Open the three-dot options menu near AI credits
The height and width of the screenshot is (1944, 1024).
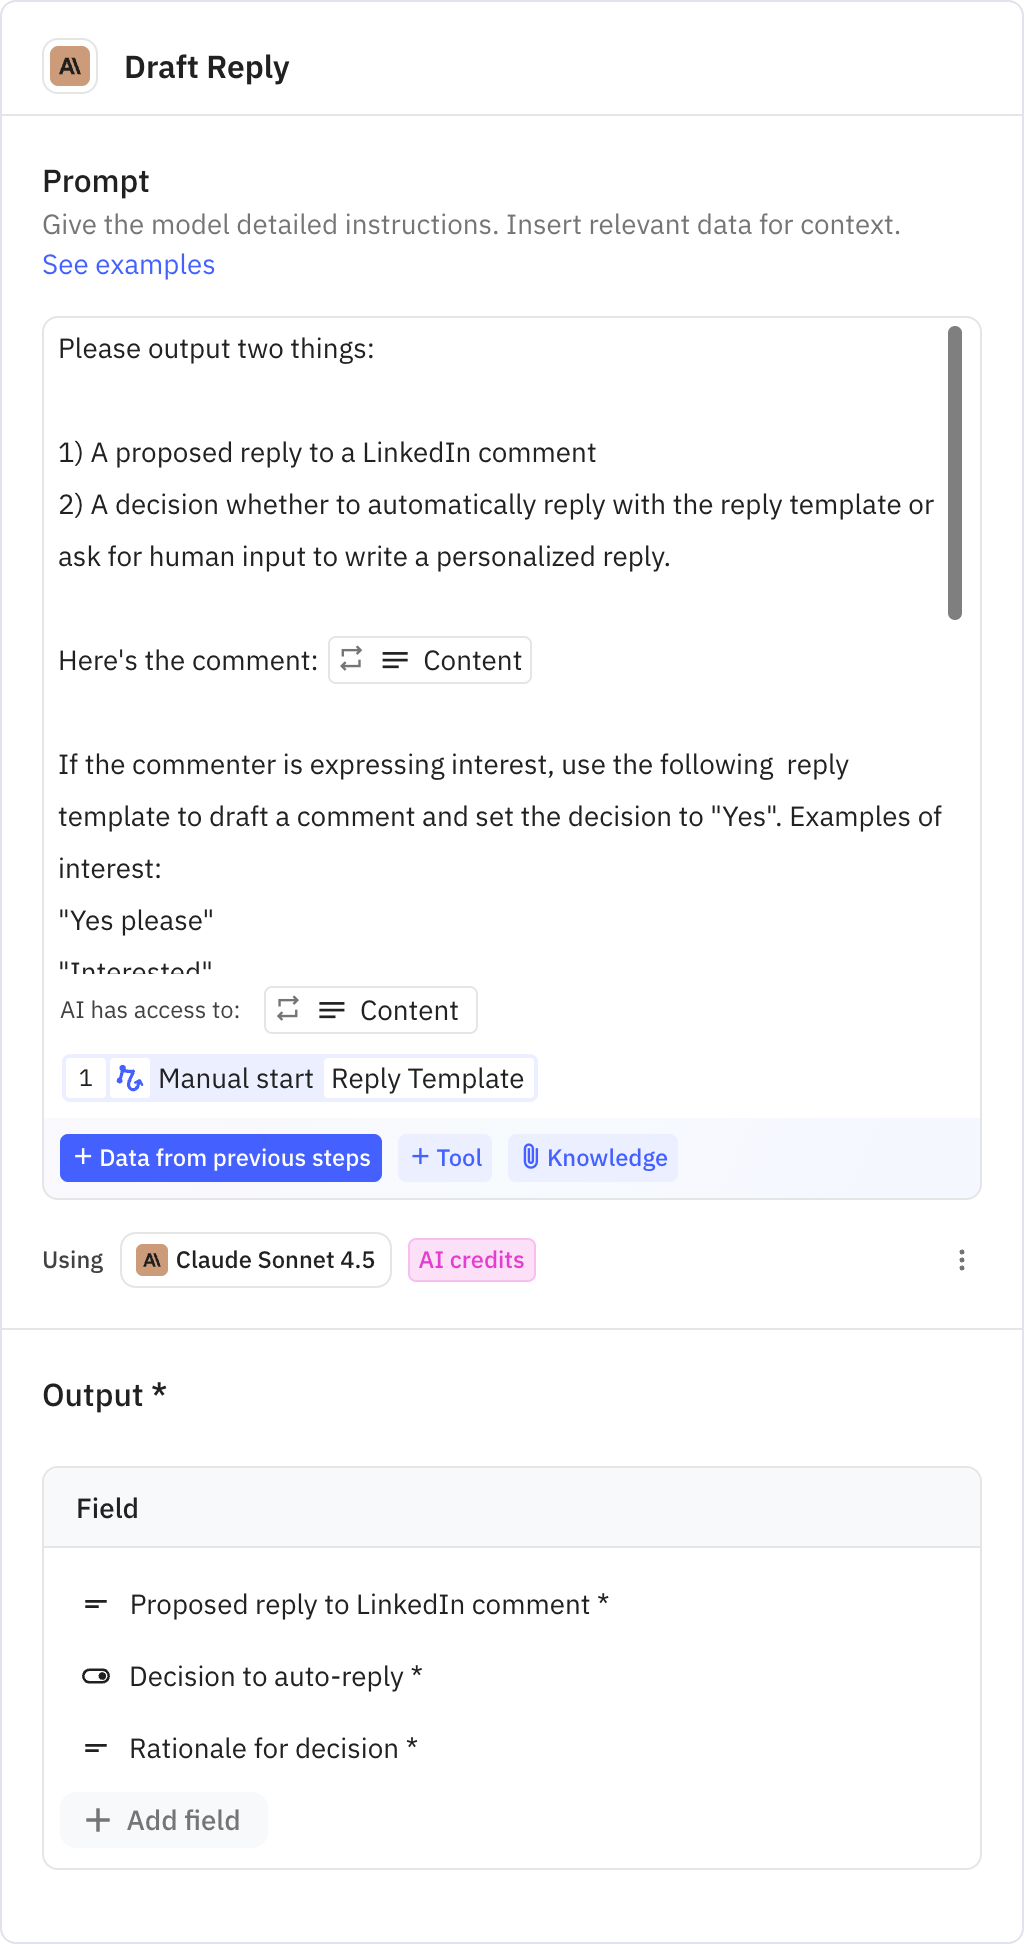coord(961,1260)
